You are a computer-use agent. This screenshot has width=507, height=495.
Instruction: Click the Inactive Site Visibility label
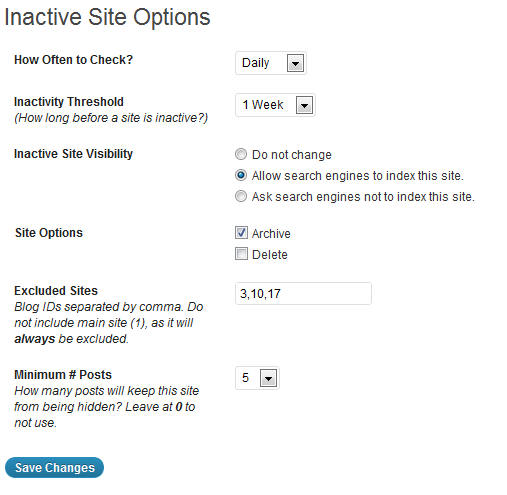tap(73, 154)
